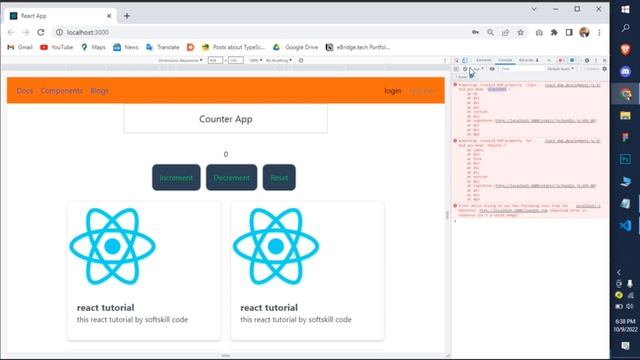The height and width of the screenshot is (360, 640).
Task: Open the YouTube bookmark
Action: [57, 47]
